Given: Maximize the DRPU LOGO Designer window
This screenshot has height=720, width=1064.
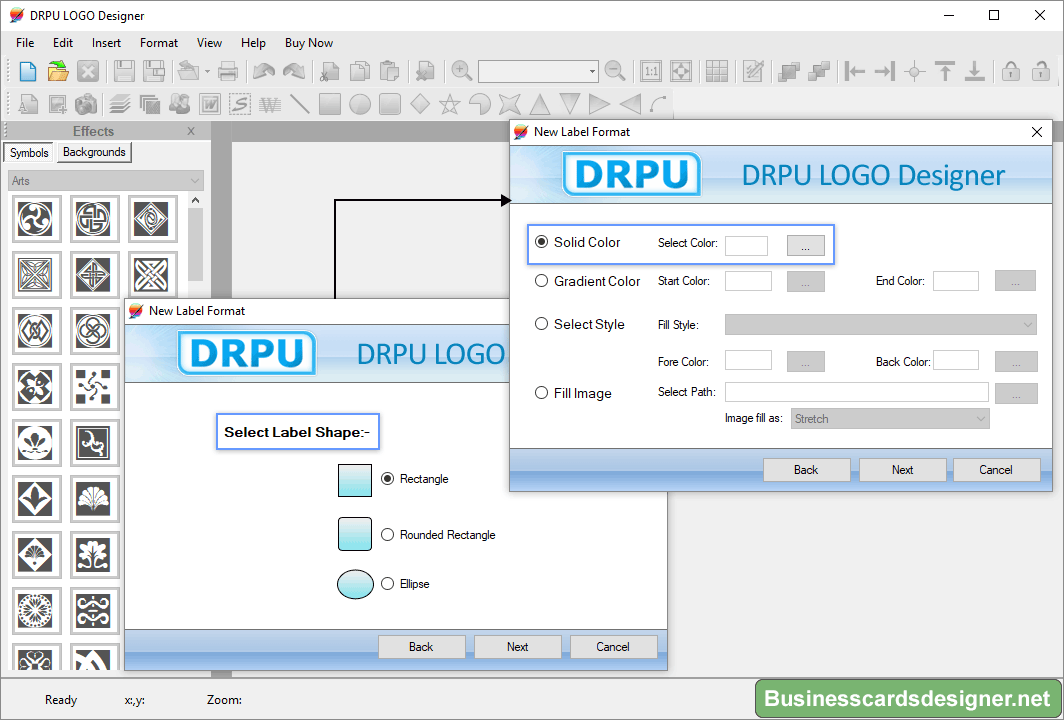Looking at the screenshot, I should point(994,15).
